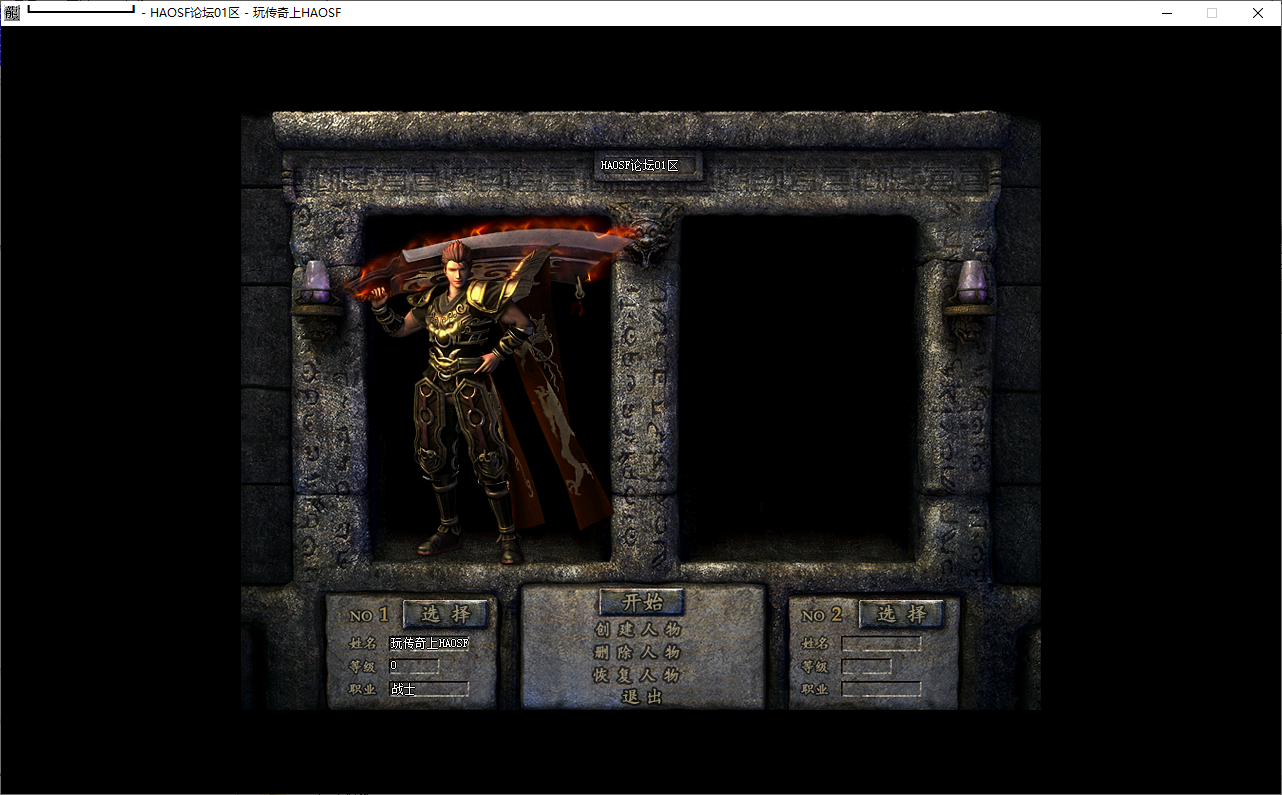
Task: Click the 开始 (Start) button
Action: (x=642, y=602)
